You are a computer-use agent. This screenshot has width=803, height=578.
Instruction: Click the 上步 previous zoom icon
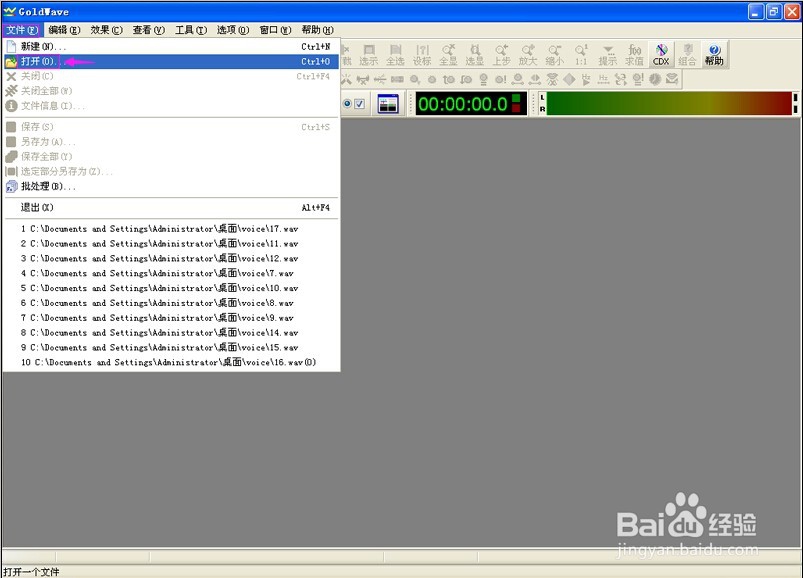pyautogui.click(x=501, y=55)
